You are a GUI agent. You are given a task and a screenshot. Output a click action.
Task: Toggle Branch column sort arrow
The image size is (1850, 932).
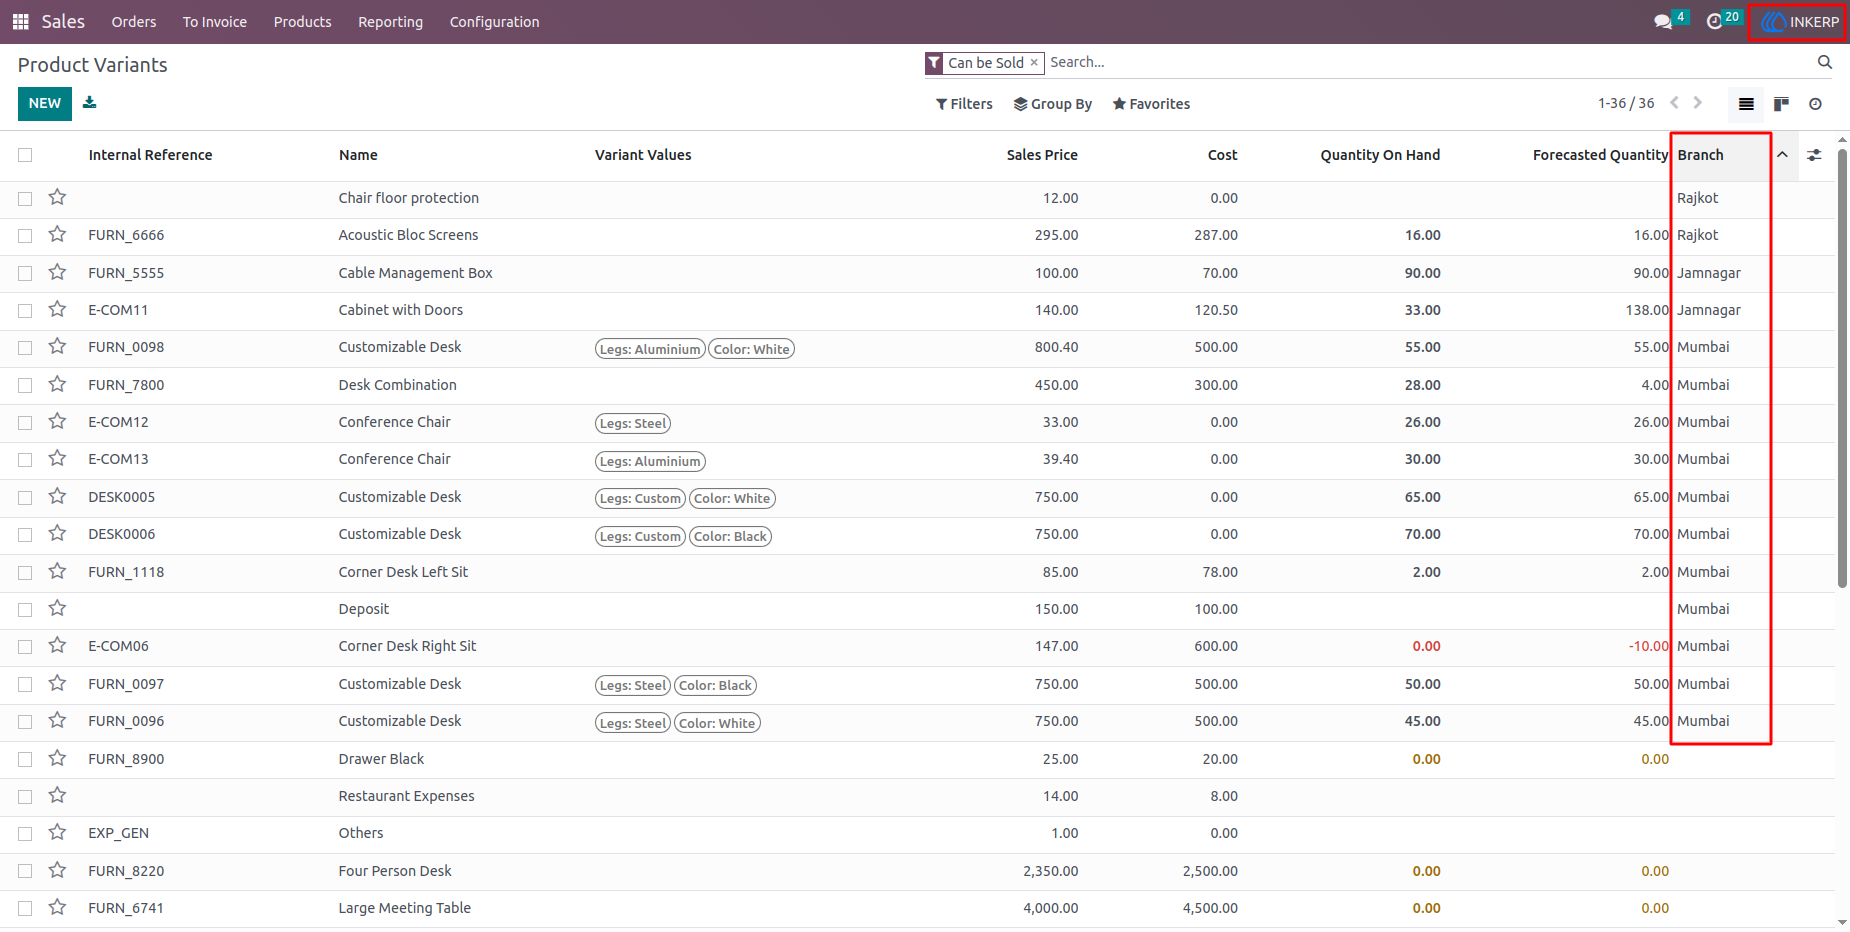(x=1782, y=155)
